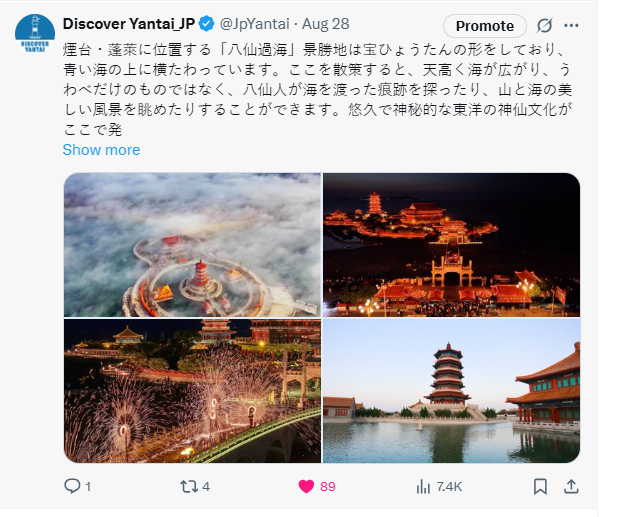Click the blue verified badge
This screenshot has width=618, height=517.
(206, 24)
